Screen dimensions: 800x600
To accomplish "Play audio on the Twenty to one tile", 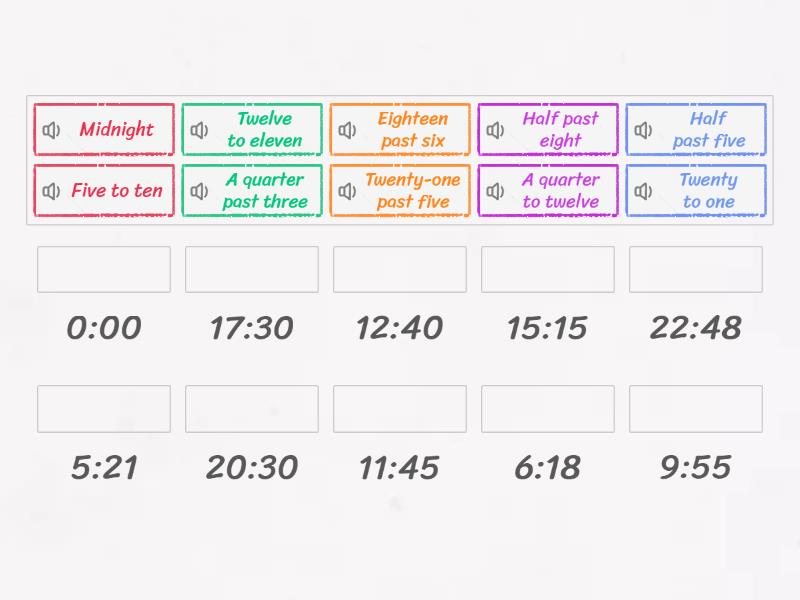I will coord(643,190).
